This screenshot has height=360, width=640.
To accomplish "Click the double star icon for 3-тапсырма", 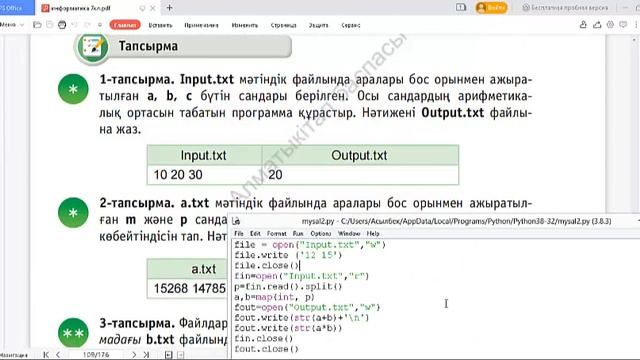I will coord(73,333).
